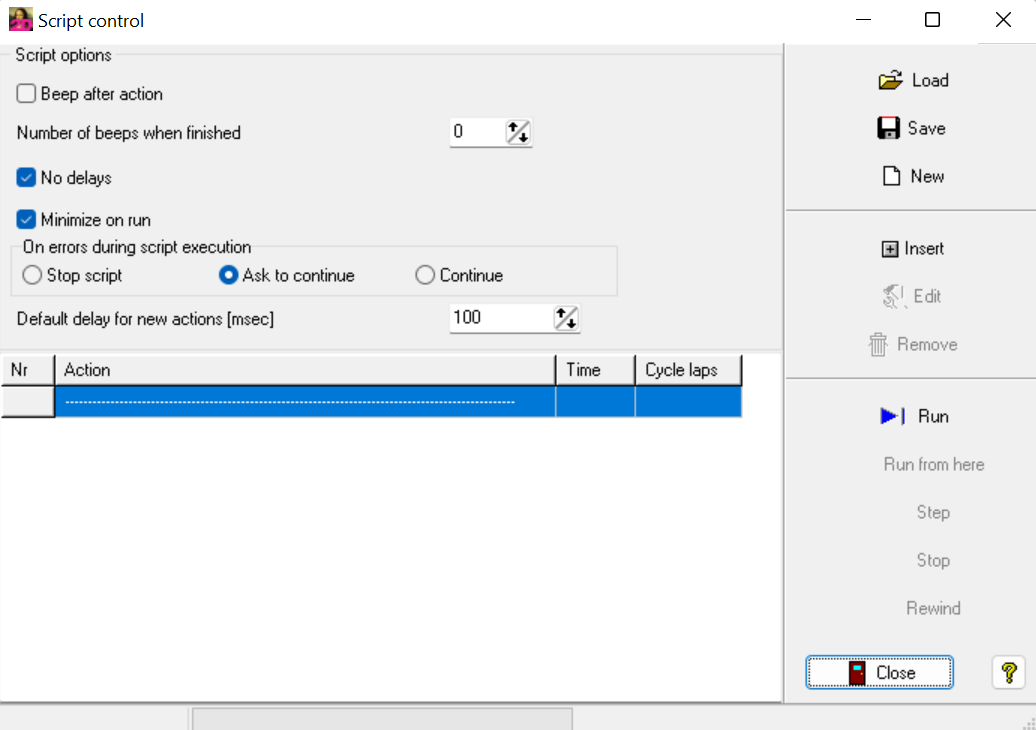Adjust default delay spinner arrows

(566, 318)
